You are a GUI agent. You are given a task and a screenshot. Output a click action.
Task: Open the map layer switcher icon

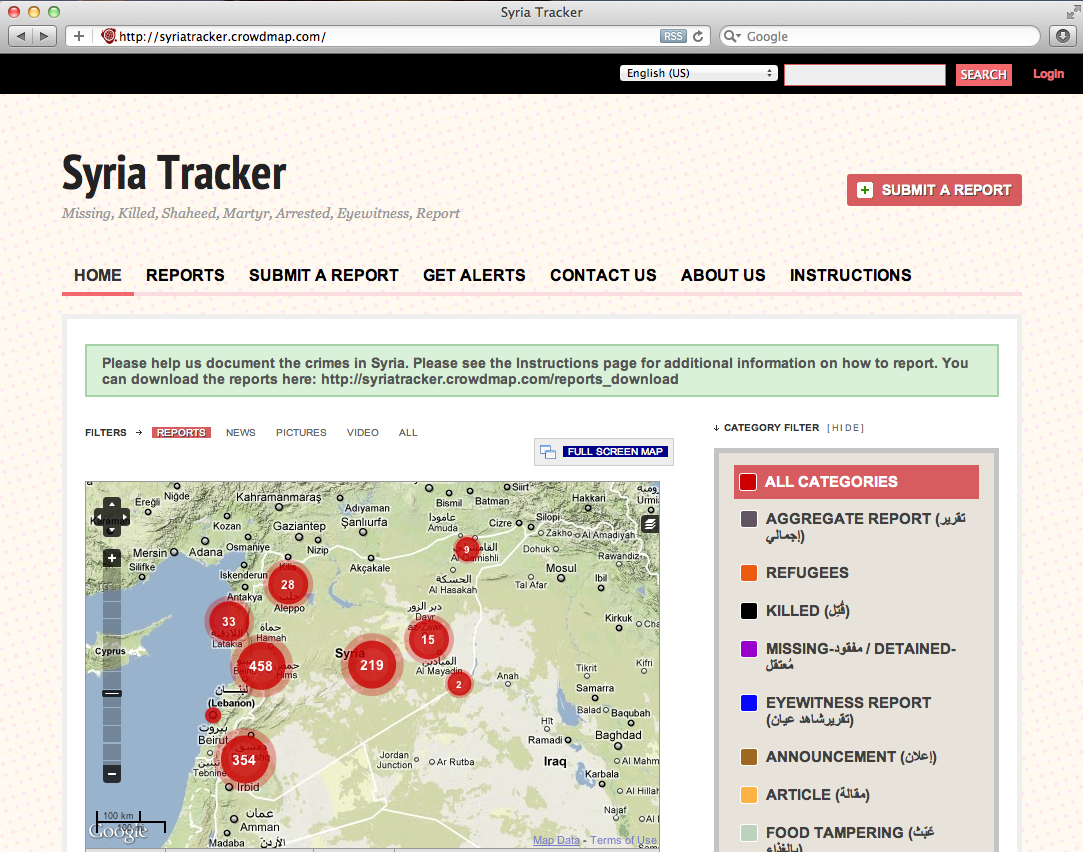[650, 524]
